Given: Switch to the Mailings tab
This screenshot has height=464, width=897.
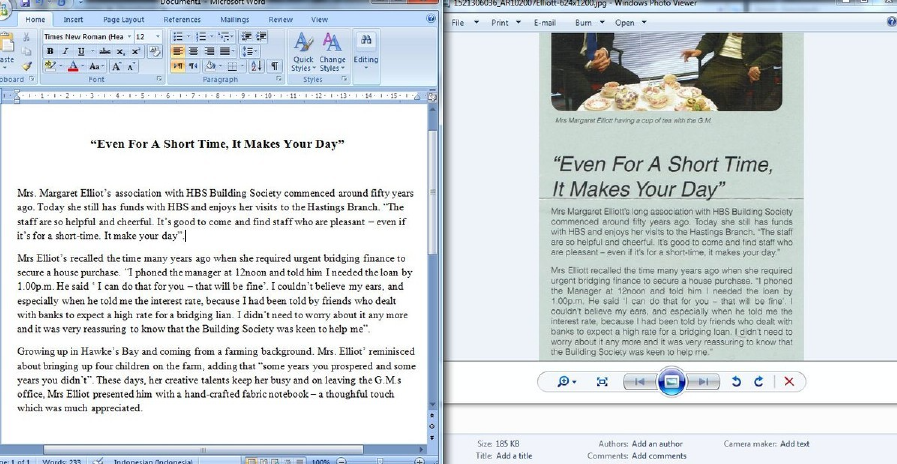Looking at the screenshot, I should 235,19.
